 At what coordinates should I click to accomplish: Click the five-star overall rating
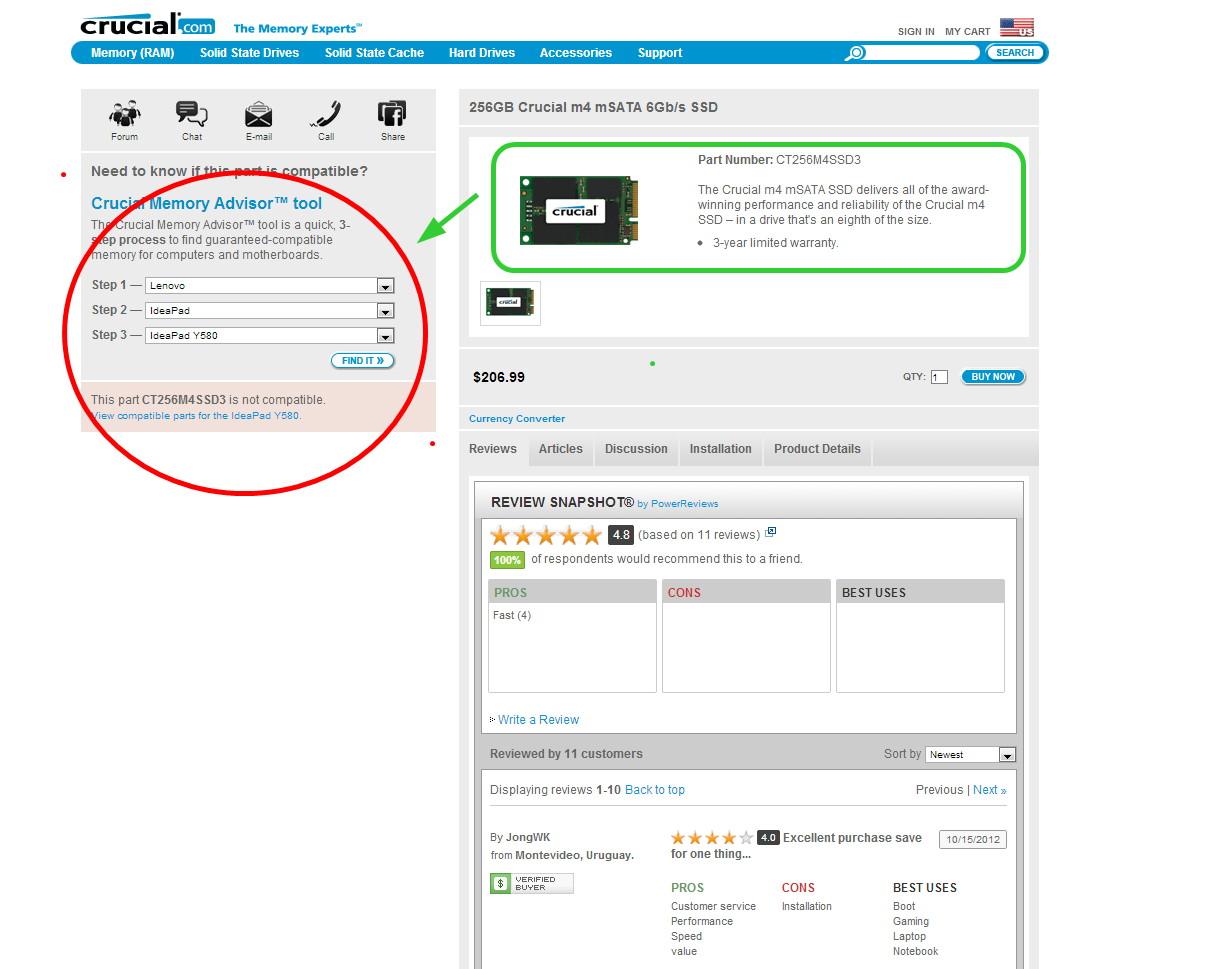(546, 535)
